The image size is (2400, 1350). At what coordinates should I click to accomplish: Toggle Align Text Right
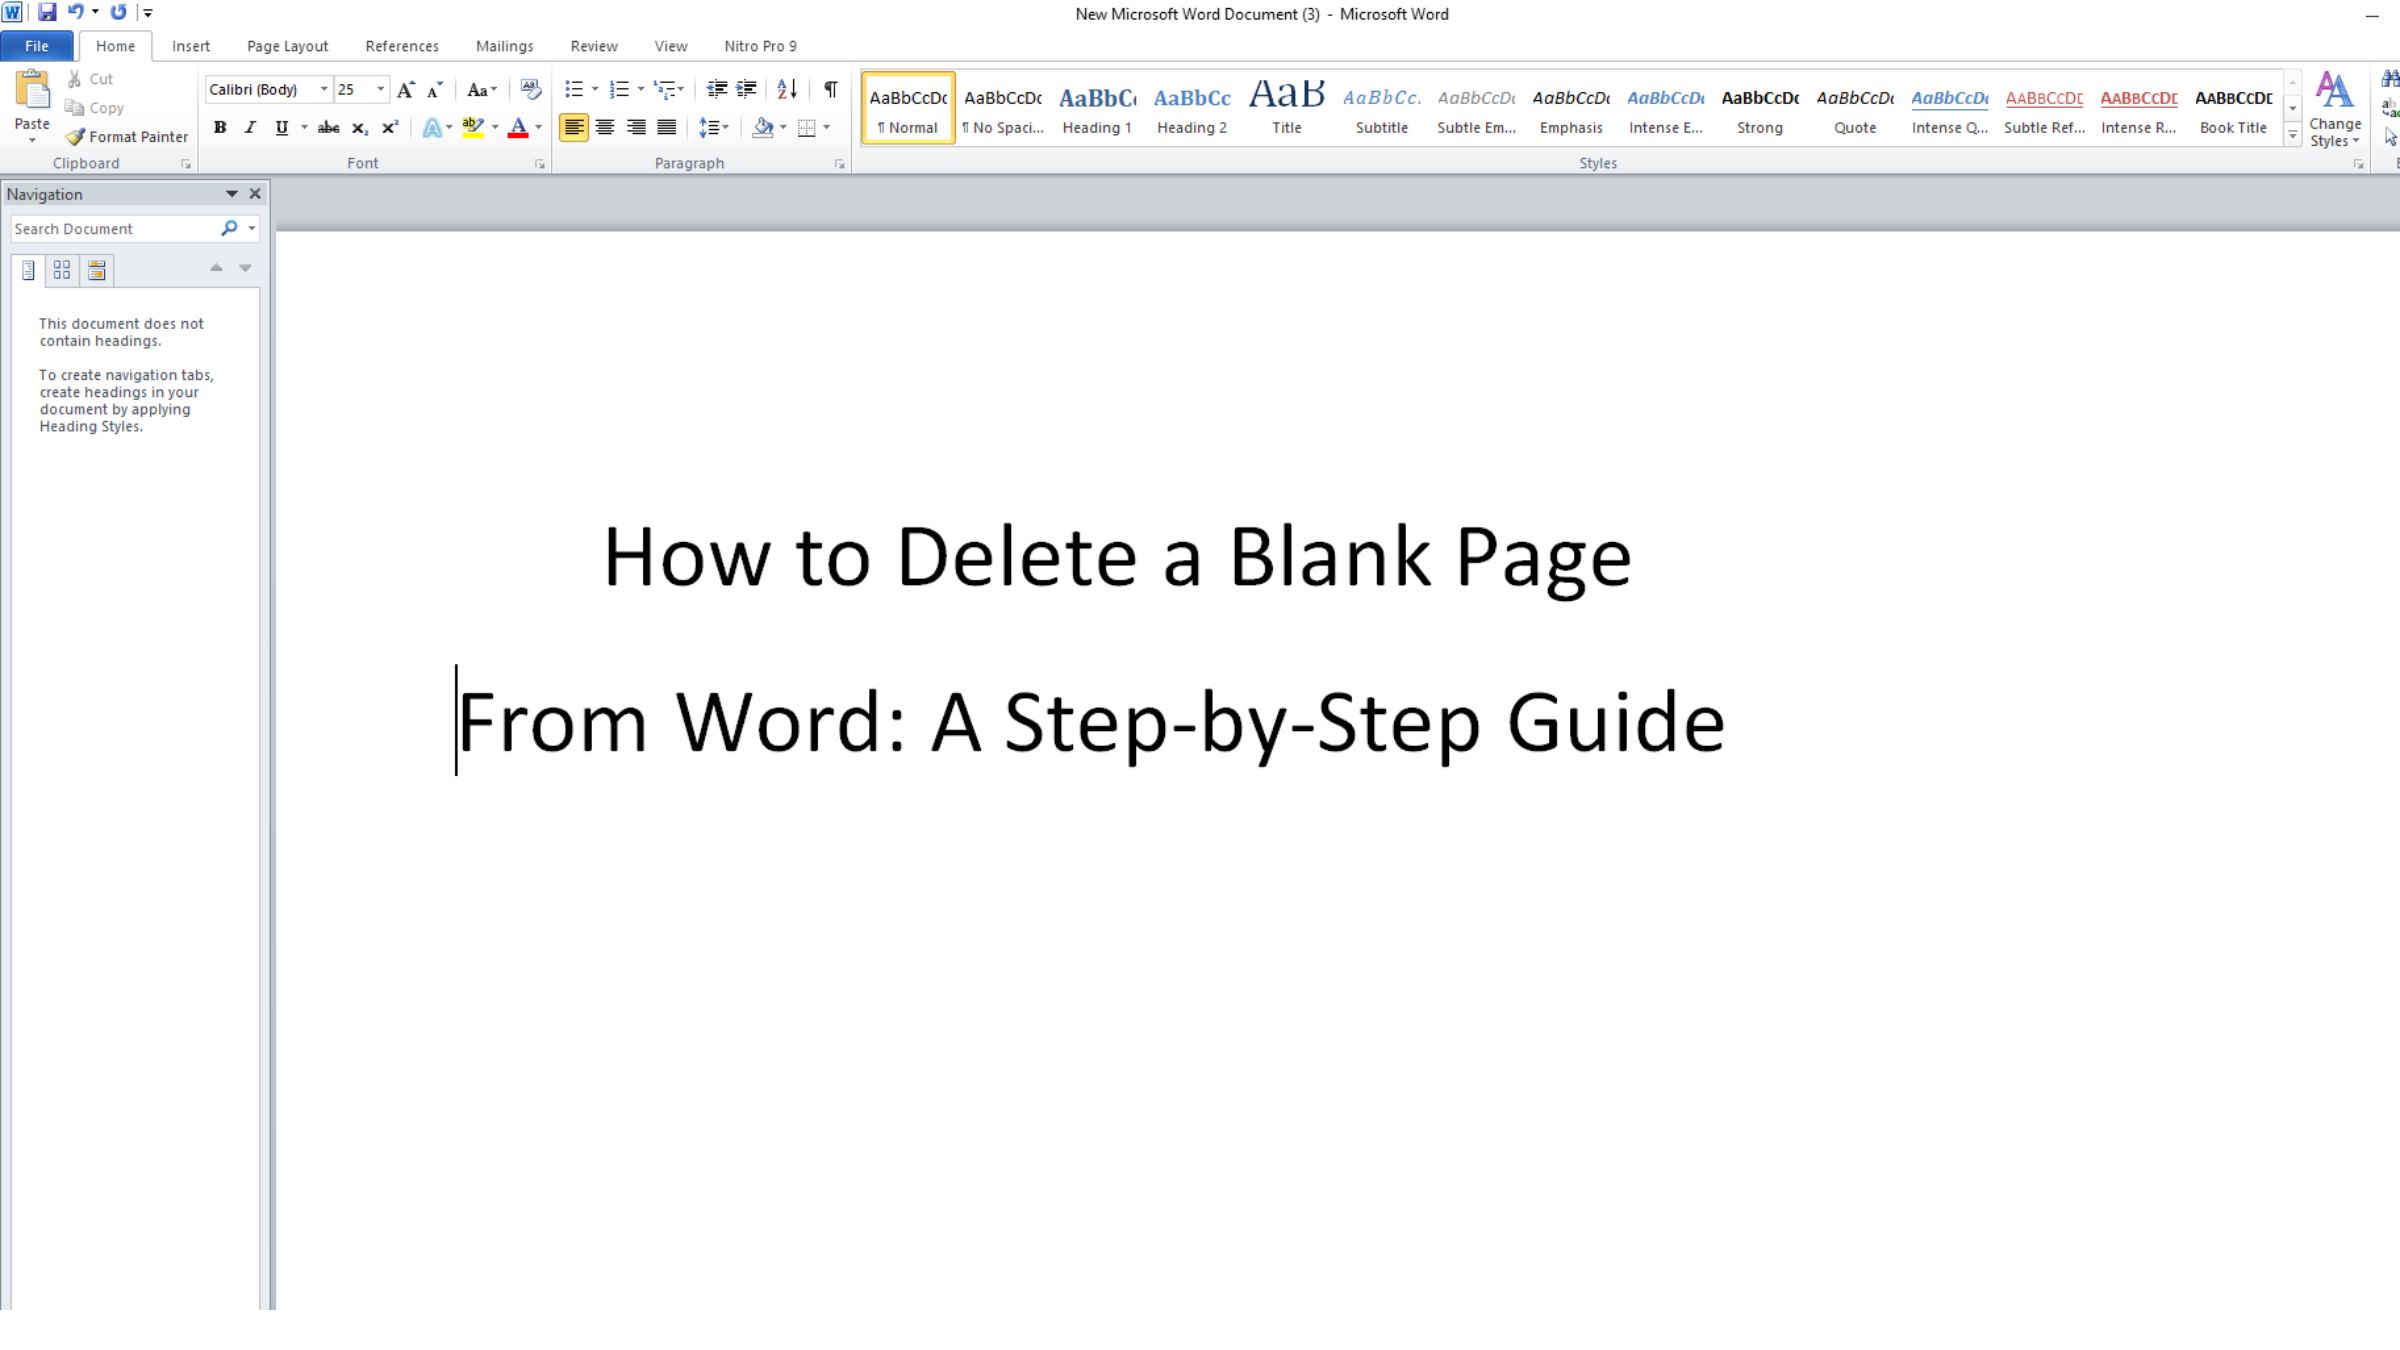pyautogui.click(x=636, y=128)
